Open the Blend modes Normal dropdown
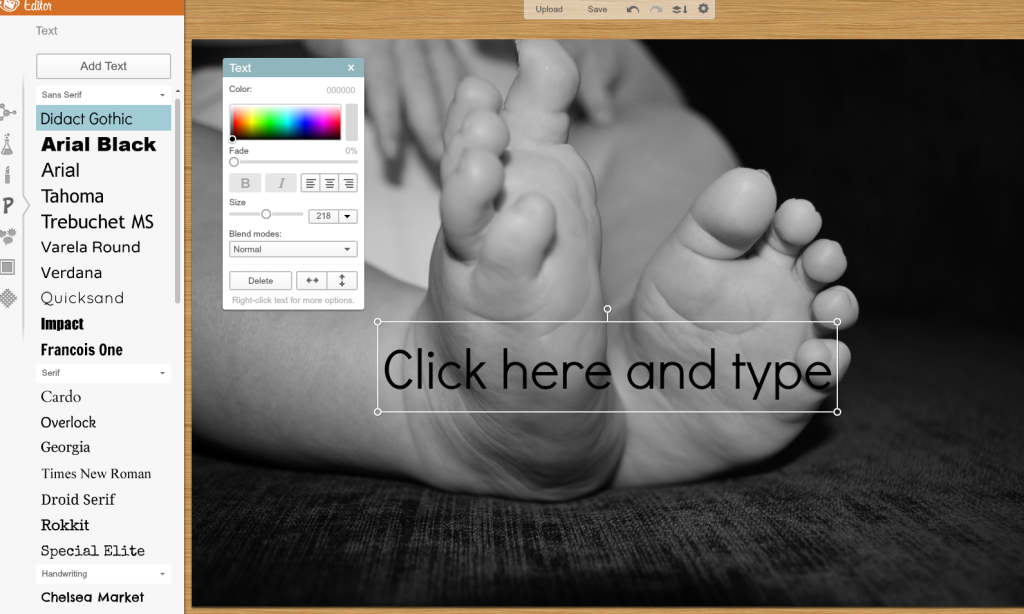Screen dimensions: 1024x614 pyautogui.click(x=293, y=249)
